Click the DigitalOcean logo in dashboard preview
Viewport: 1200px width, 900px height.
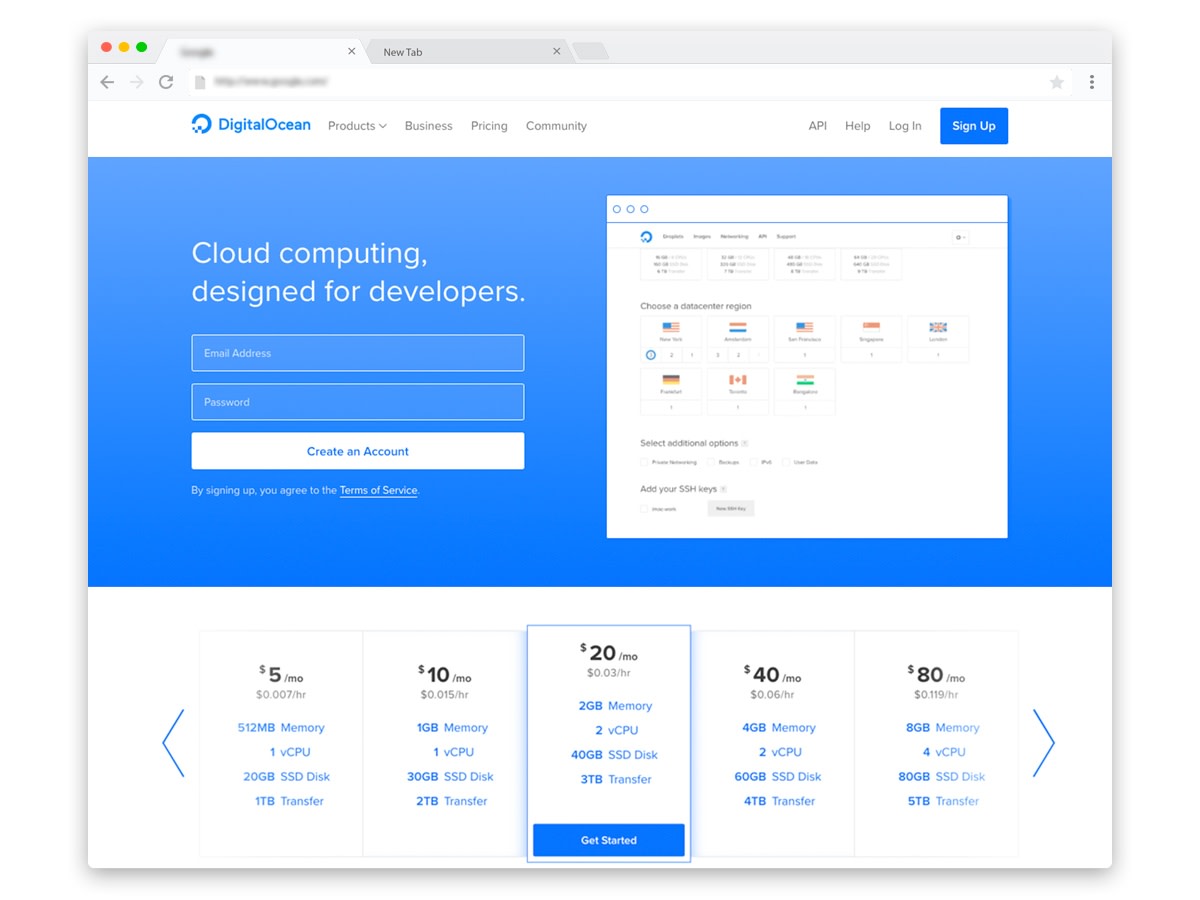click(646, 237)
